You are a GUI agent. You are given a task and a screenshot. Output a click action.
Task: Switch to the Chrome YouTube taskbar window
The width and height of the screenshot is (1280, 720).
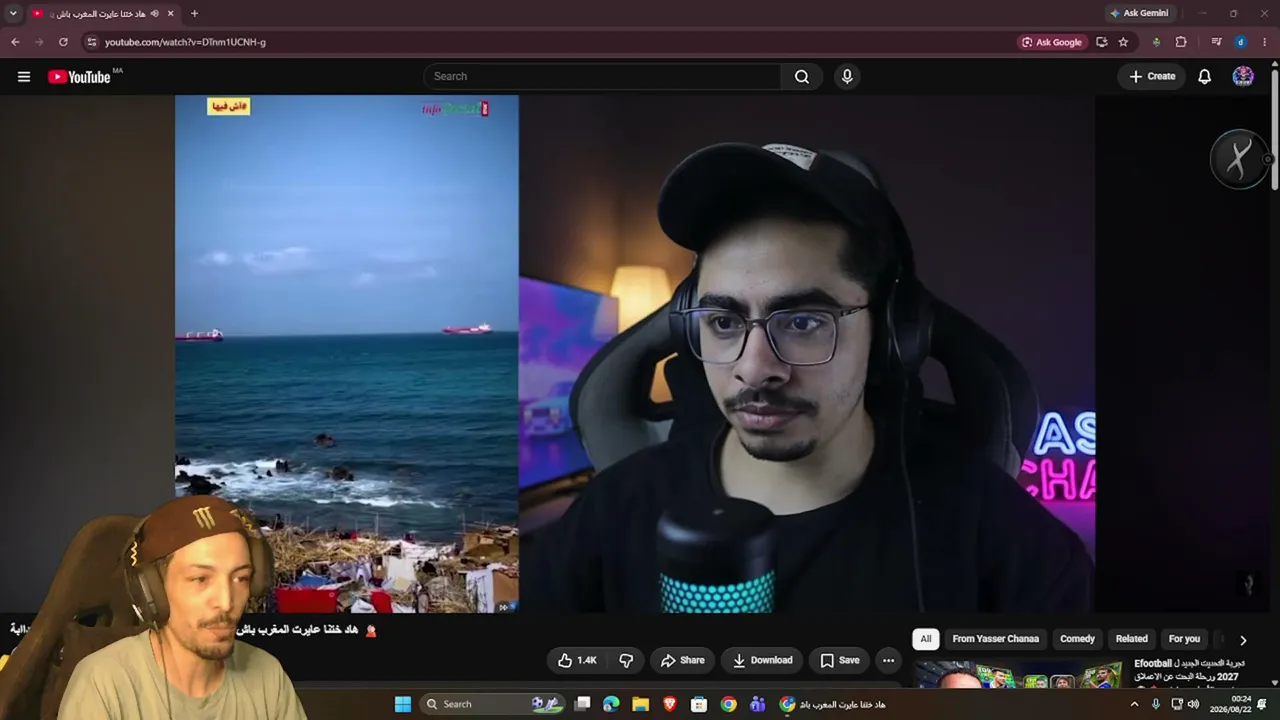[833, 704]
